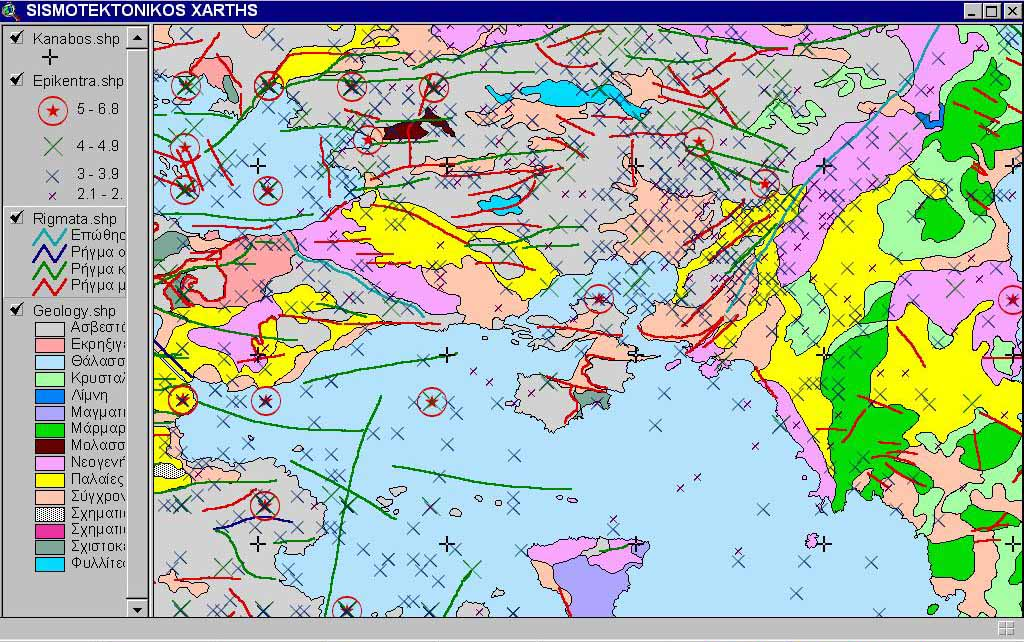Click the magnifier icon in the title bar

pyautogui.click(x=10, y=10)
